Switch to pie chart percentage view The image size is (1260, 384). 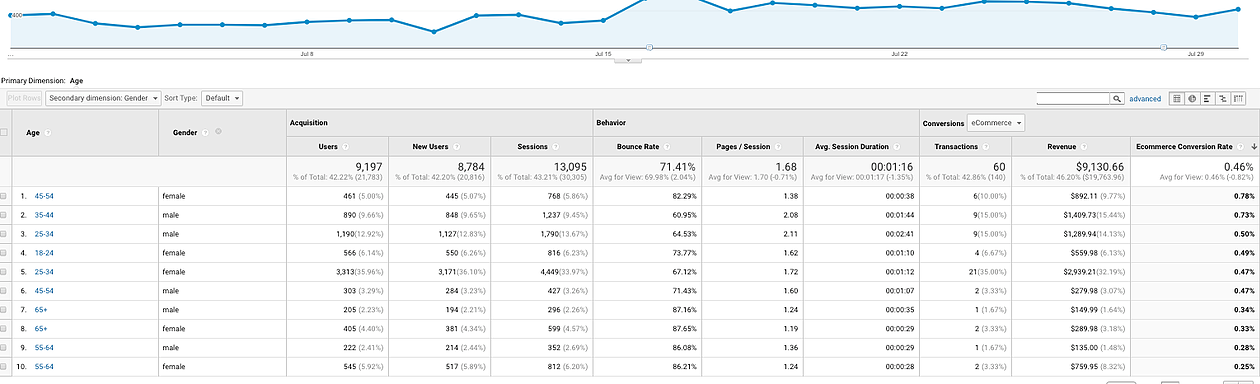pyautogui.click(x=1192, y=99)
